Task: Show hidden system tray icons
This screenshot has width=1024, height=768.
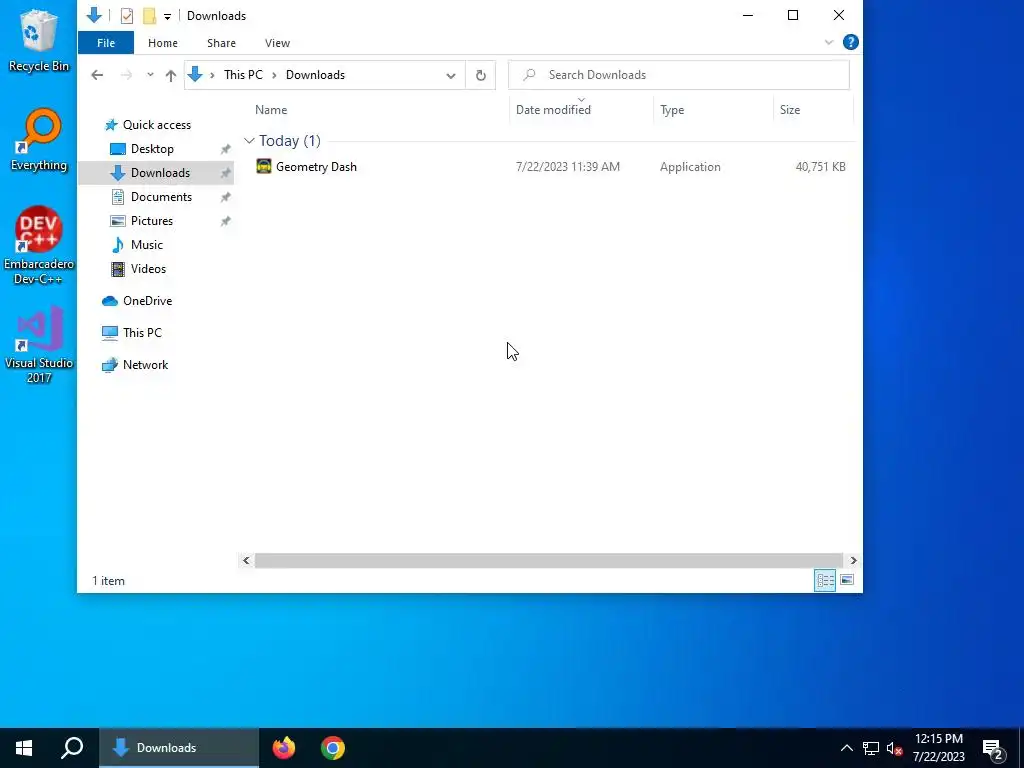Action: tap(846, 748)
